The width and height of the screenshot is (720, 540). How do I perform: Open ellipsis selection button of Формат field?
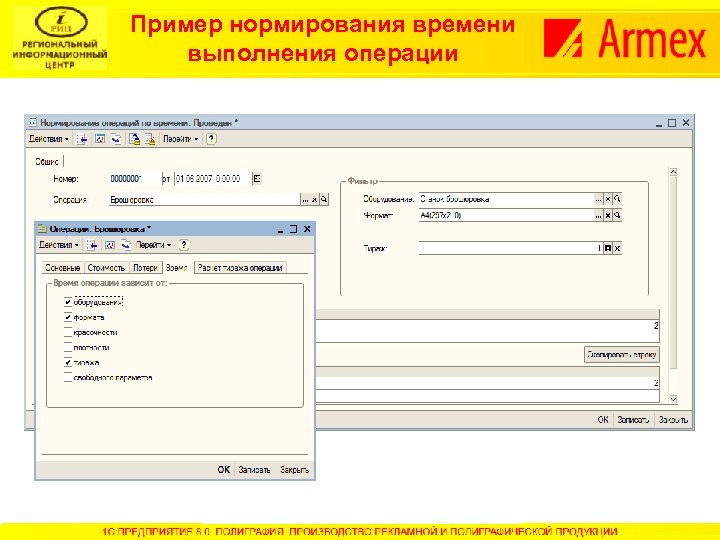pos(598,215)
